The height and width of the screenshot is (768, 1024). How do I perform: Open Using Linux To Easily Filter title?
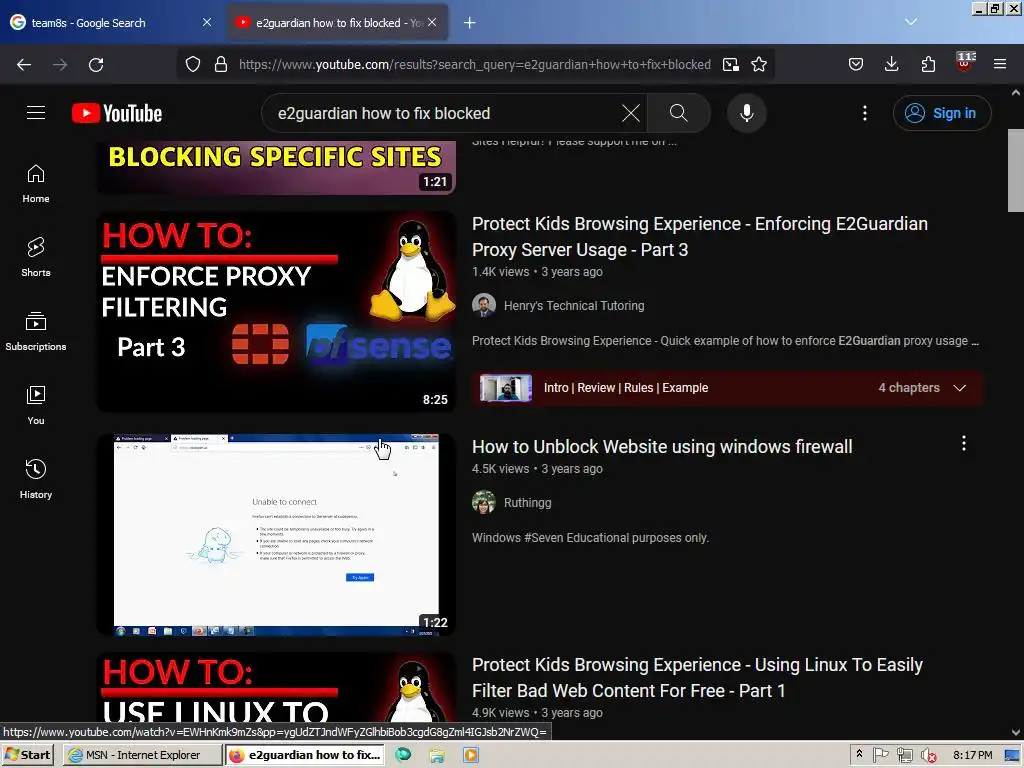tap(697, 677)
